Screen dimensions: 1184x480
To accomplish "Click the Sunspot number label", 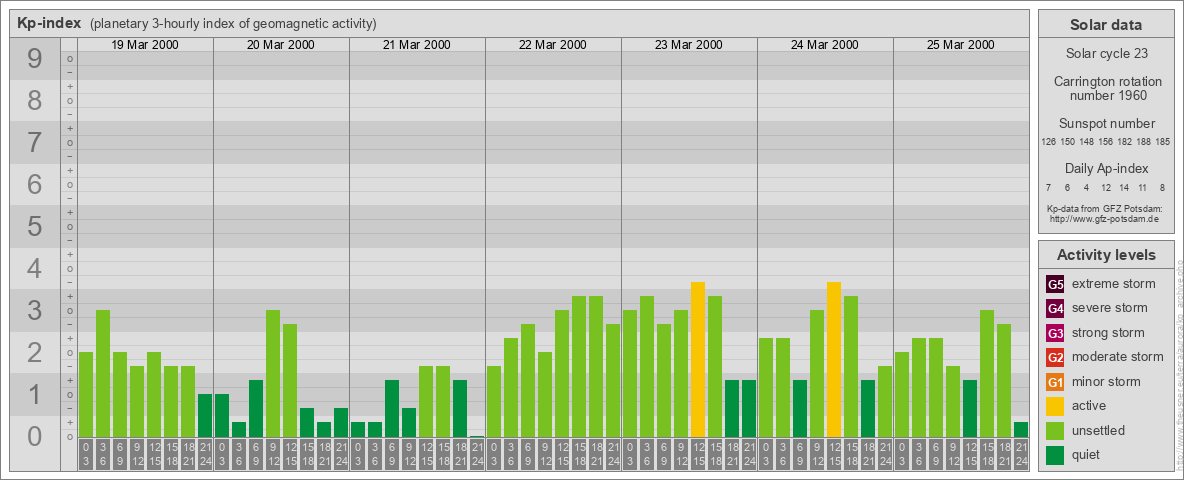I will pyautogui.click(x=1106, y=124).
